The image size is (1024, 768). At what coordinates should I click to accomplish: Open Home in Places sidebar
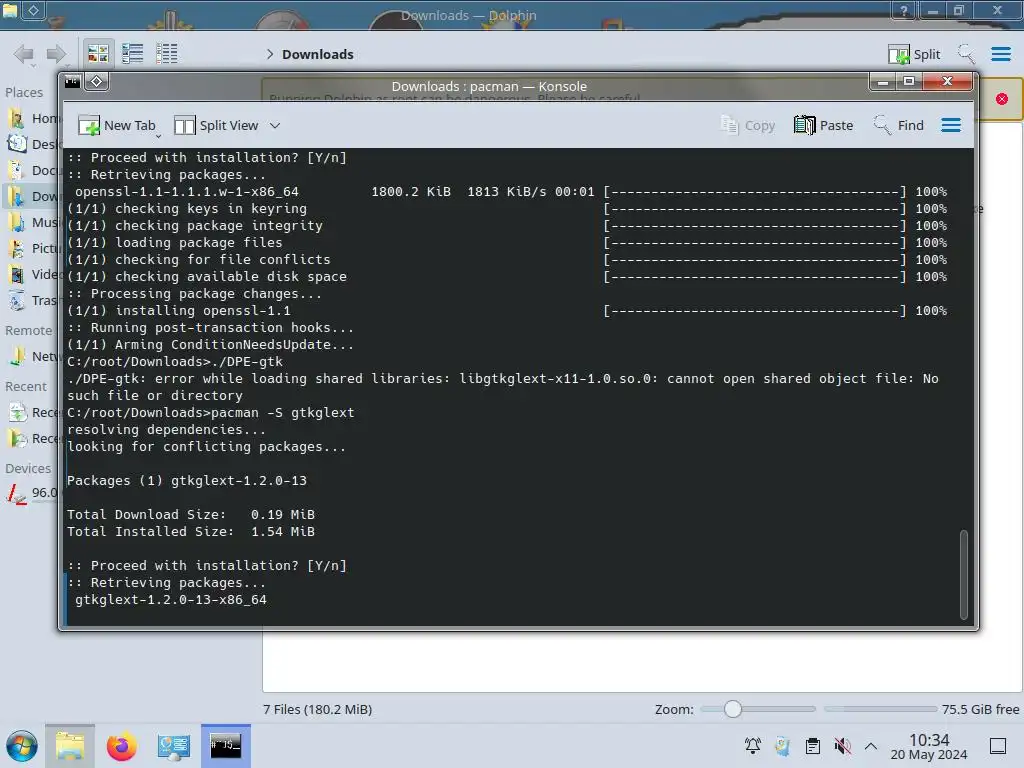pos(34,118)
